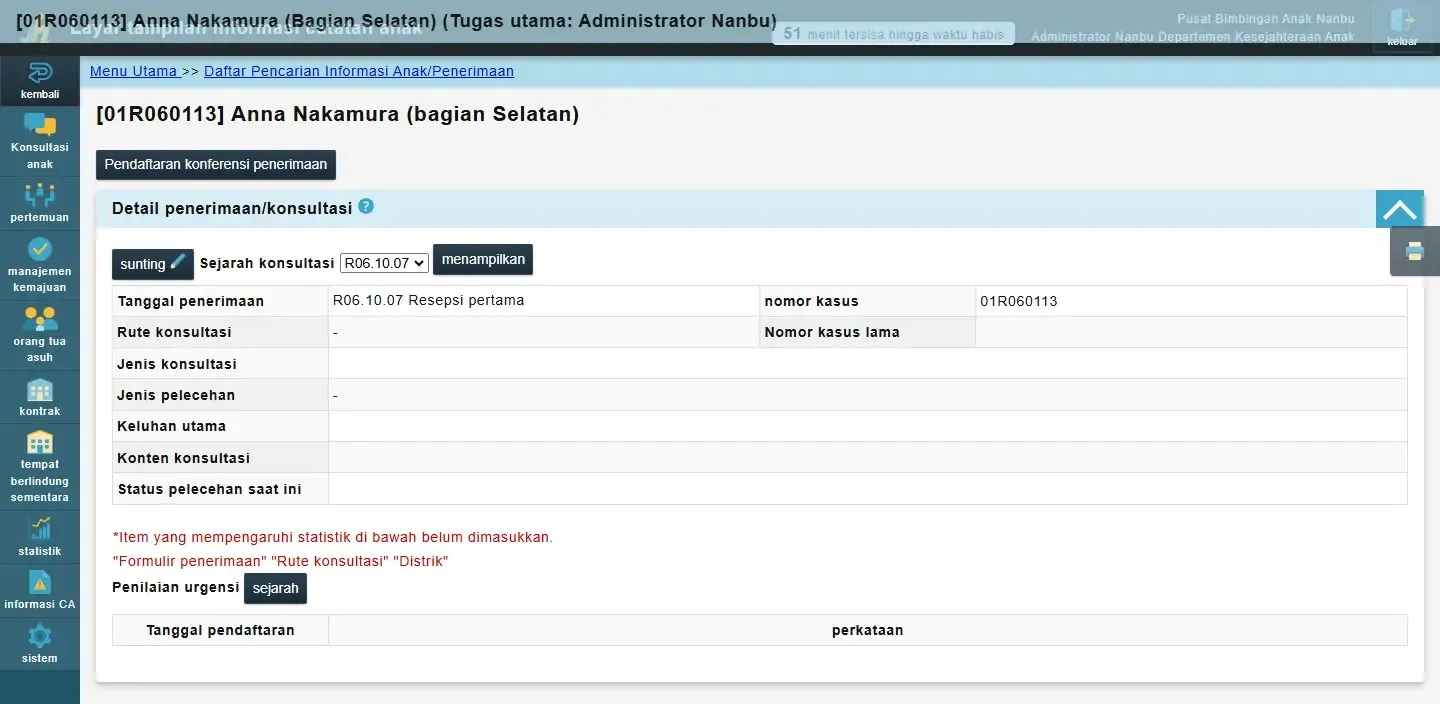Open the statistik chart icon
This screenshot has height=704, width=1440.
40,529
